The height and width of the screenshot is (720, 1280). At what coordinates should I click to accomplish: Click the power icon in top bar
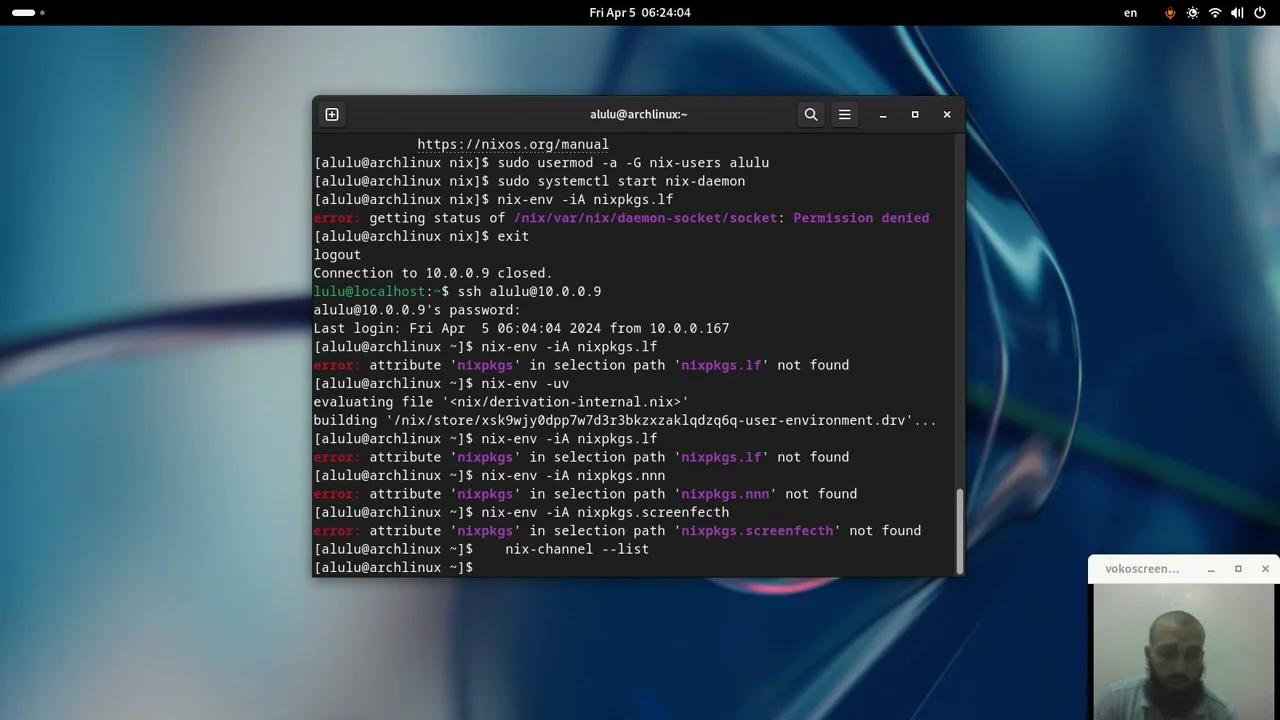[x=1259, y=13]
